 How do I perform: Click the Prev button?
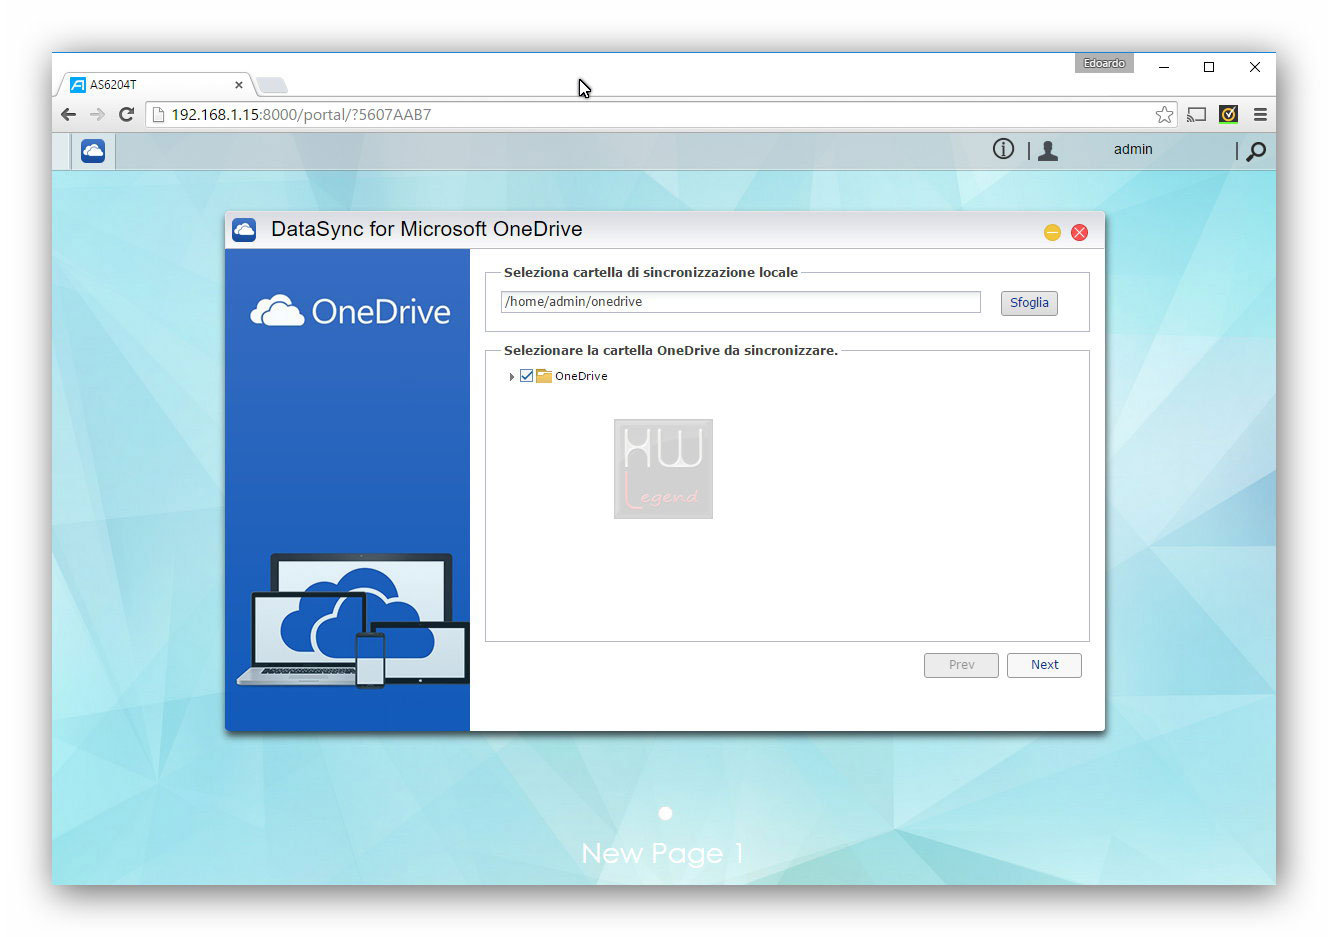pyautogui.click(x=961, y=665)
